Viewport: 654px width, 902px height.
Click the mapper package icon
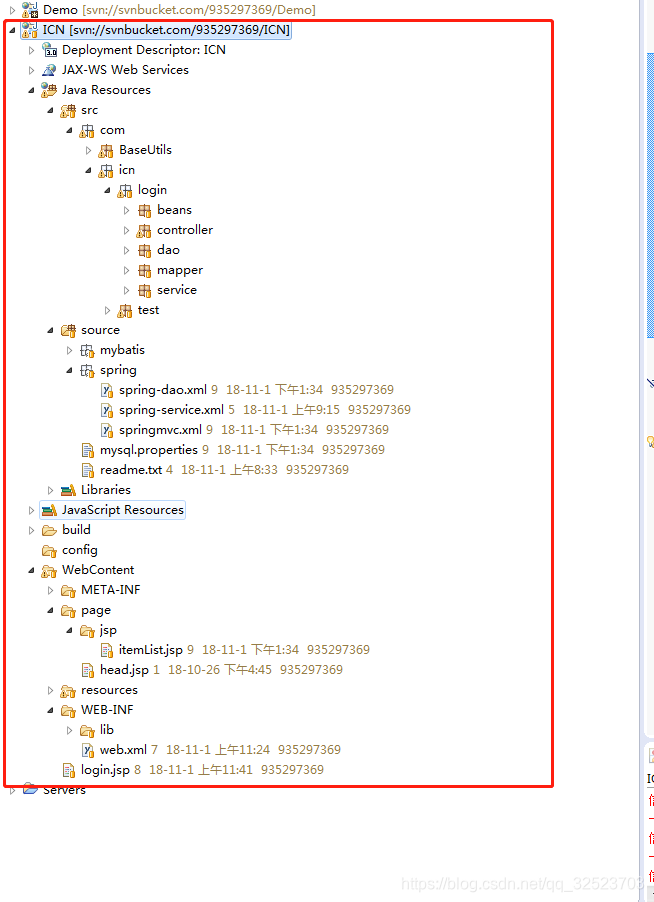click(x=144, y=270)
